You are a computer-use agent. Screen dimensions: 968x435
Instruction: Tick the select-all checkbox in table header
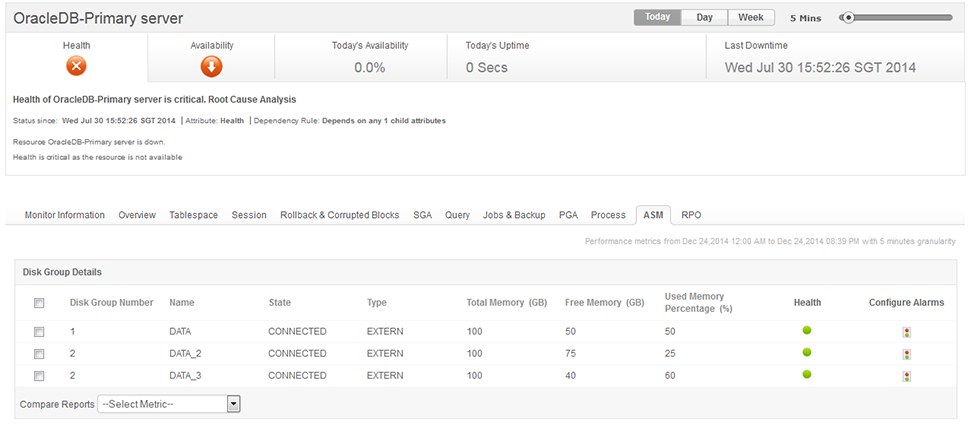pos(39,303)
